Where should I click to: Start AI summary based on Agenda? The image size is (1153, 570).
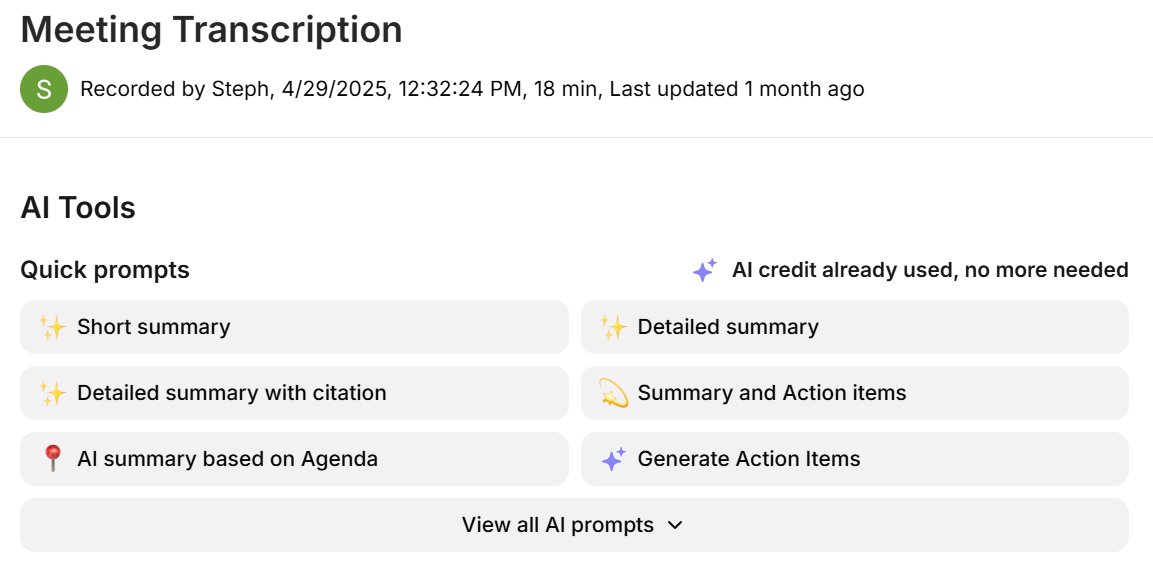(x=294, y=459)
